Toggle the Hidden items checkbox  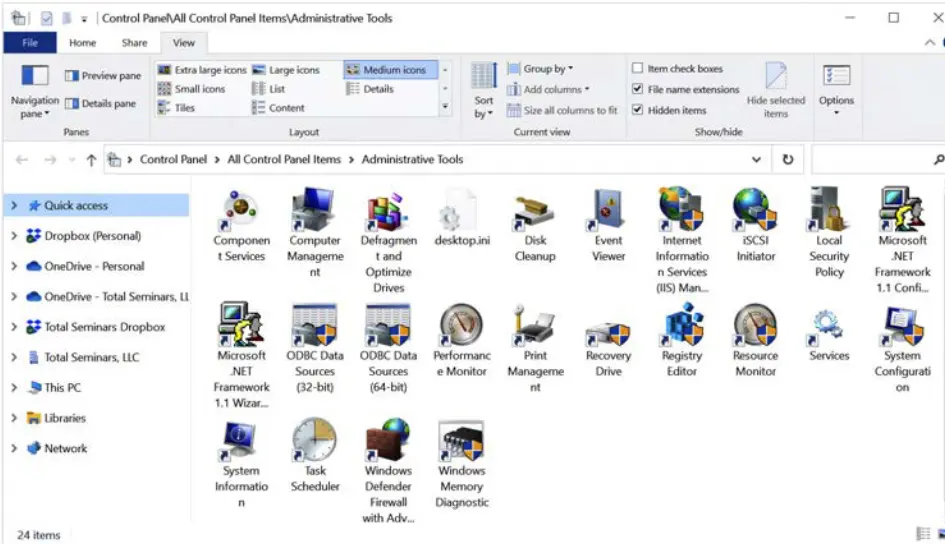638,111
